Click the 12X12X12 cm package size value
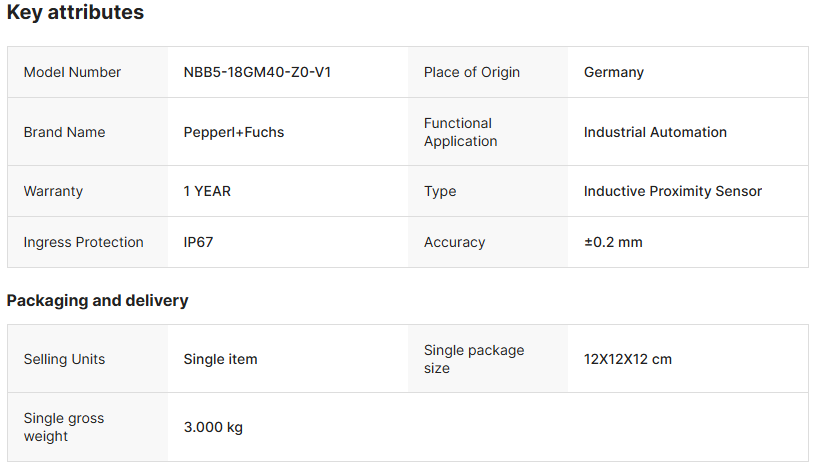The image size is (818, 471). coord(627,359)
